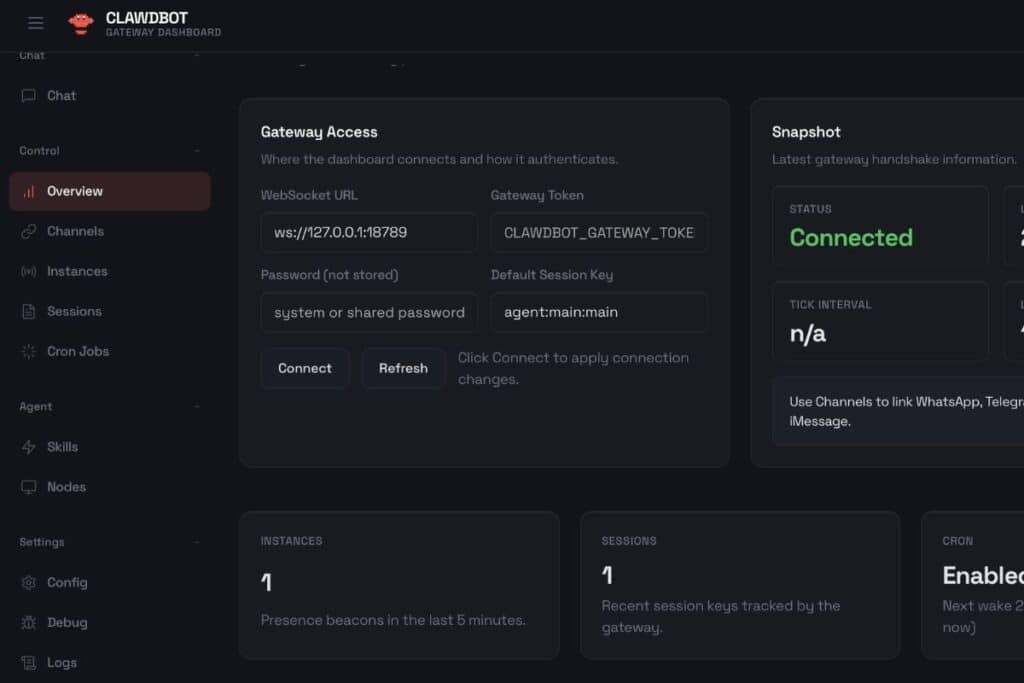
Task: Click the Clawdbot red crab logo
Action: [x=81, y=23]
